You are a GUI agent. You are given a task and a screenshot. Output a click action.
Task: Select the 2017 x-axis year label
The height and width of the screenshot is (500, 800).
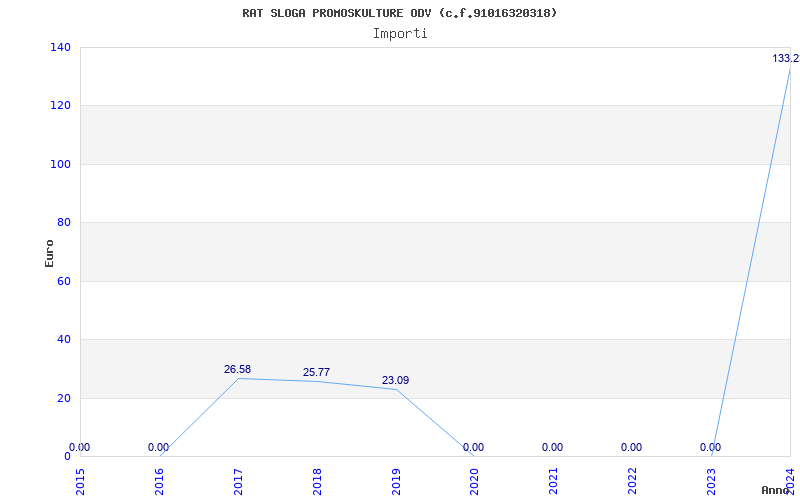click(238, 481)
